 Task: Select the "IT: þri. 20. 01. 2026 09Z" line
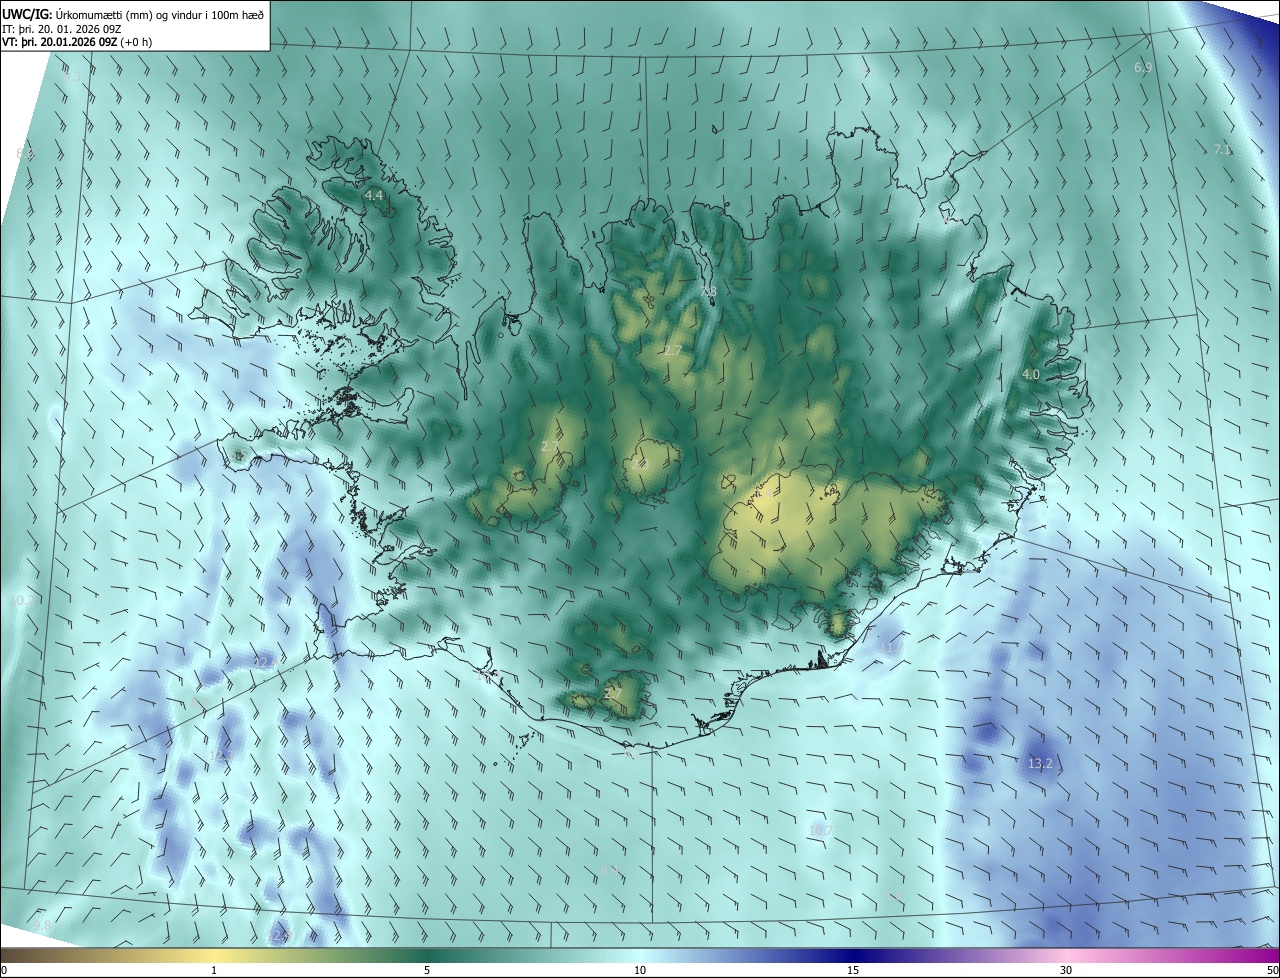pos(61,28)
